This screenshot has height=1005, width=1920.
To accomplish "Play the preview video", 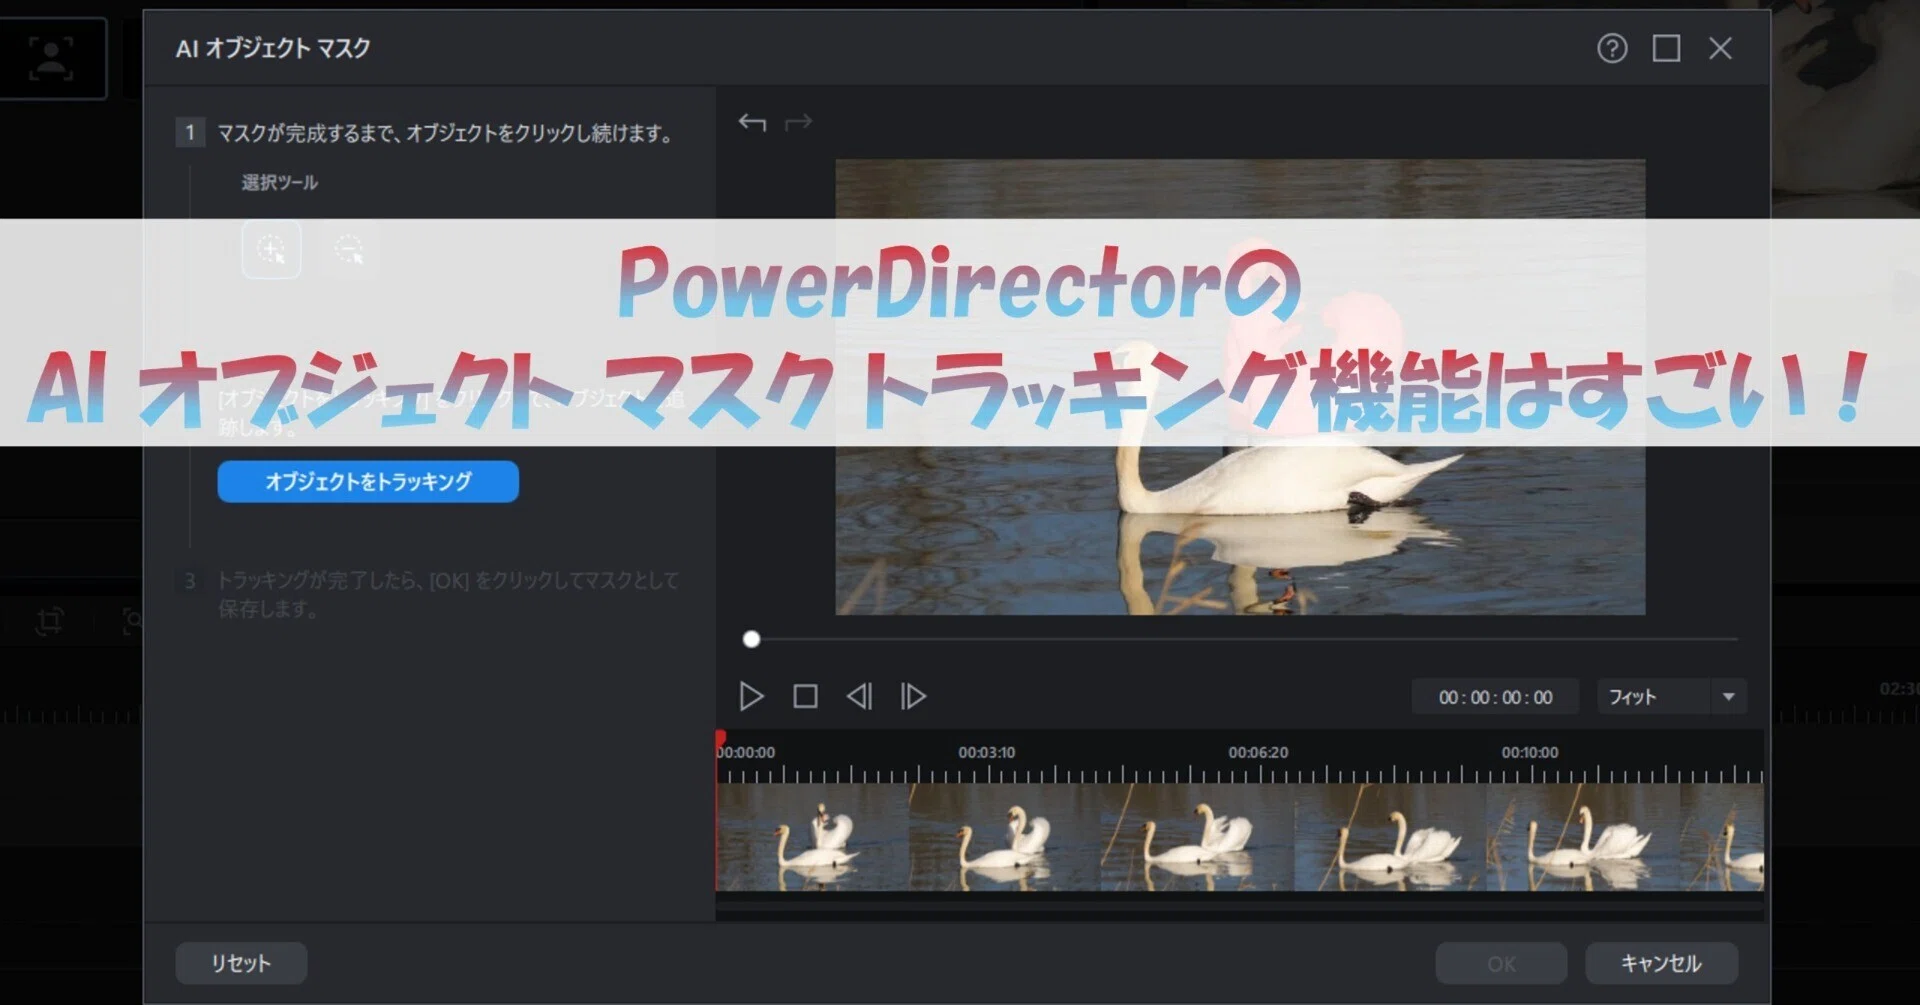I will (751, 696).
